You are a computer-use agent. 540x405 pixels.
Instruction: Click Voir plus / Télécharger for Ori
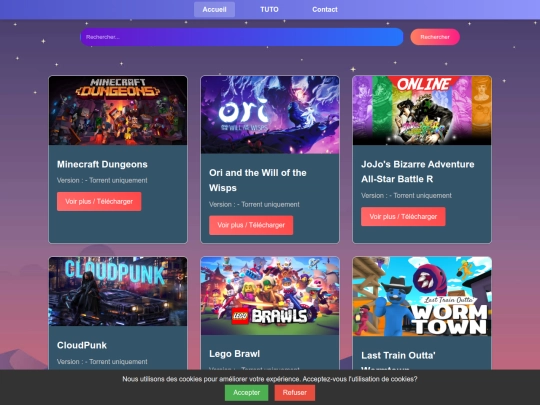click(251, 225)
